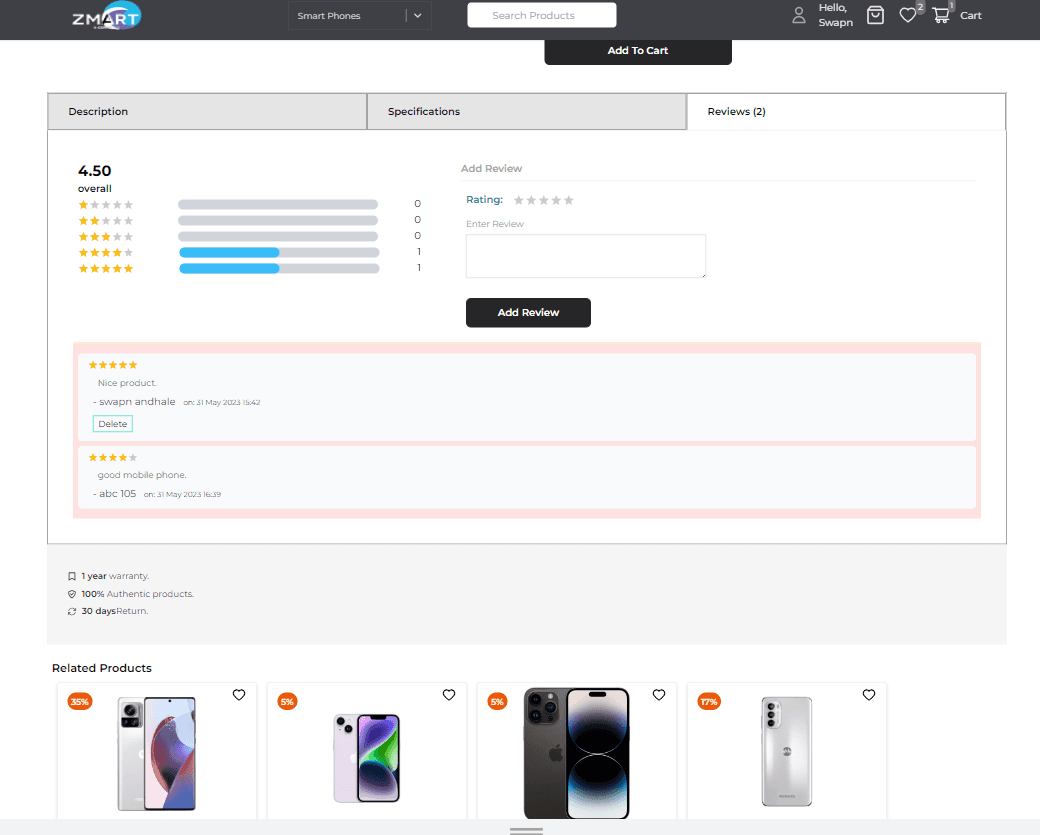Screen dimensions: 1040x835
Task: Favorite the black iPhone Pro related product
Action: point(659,695)
